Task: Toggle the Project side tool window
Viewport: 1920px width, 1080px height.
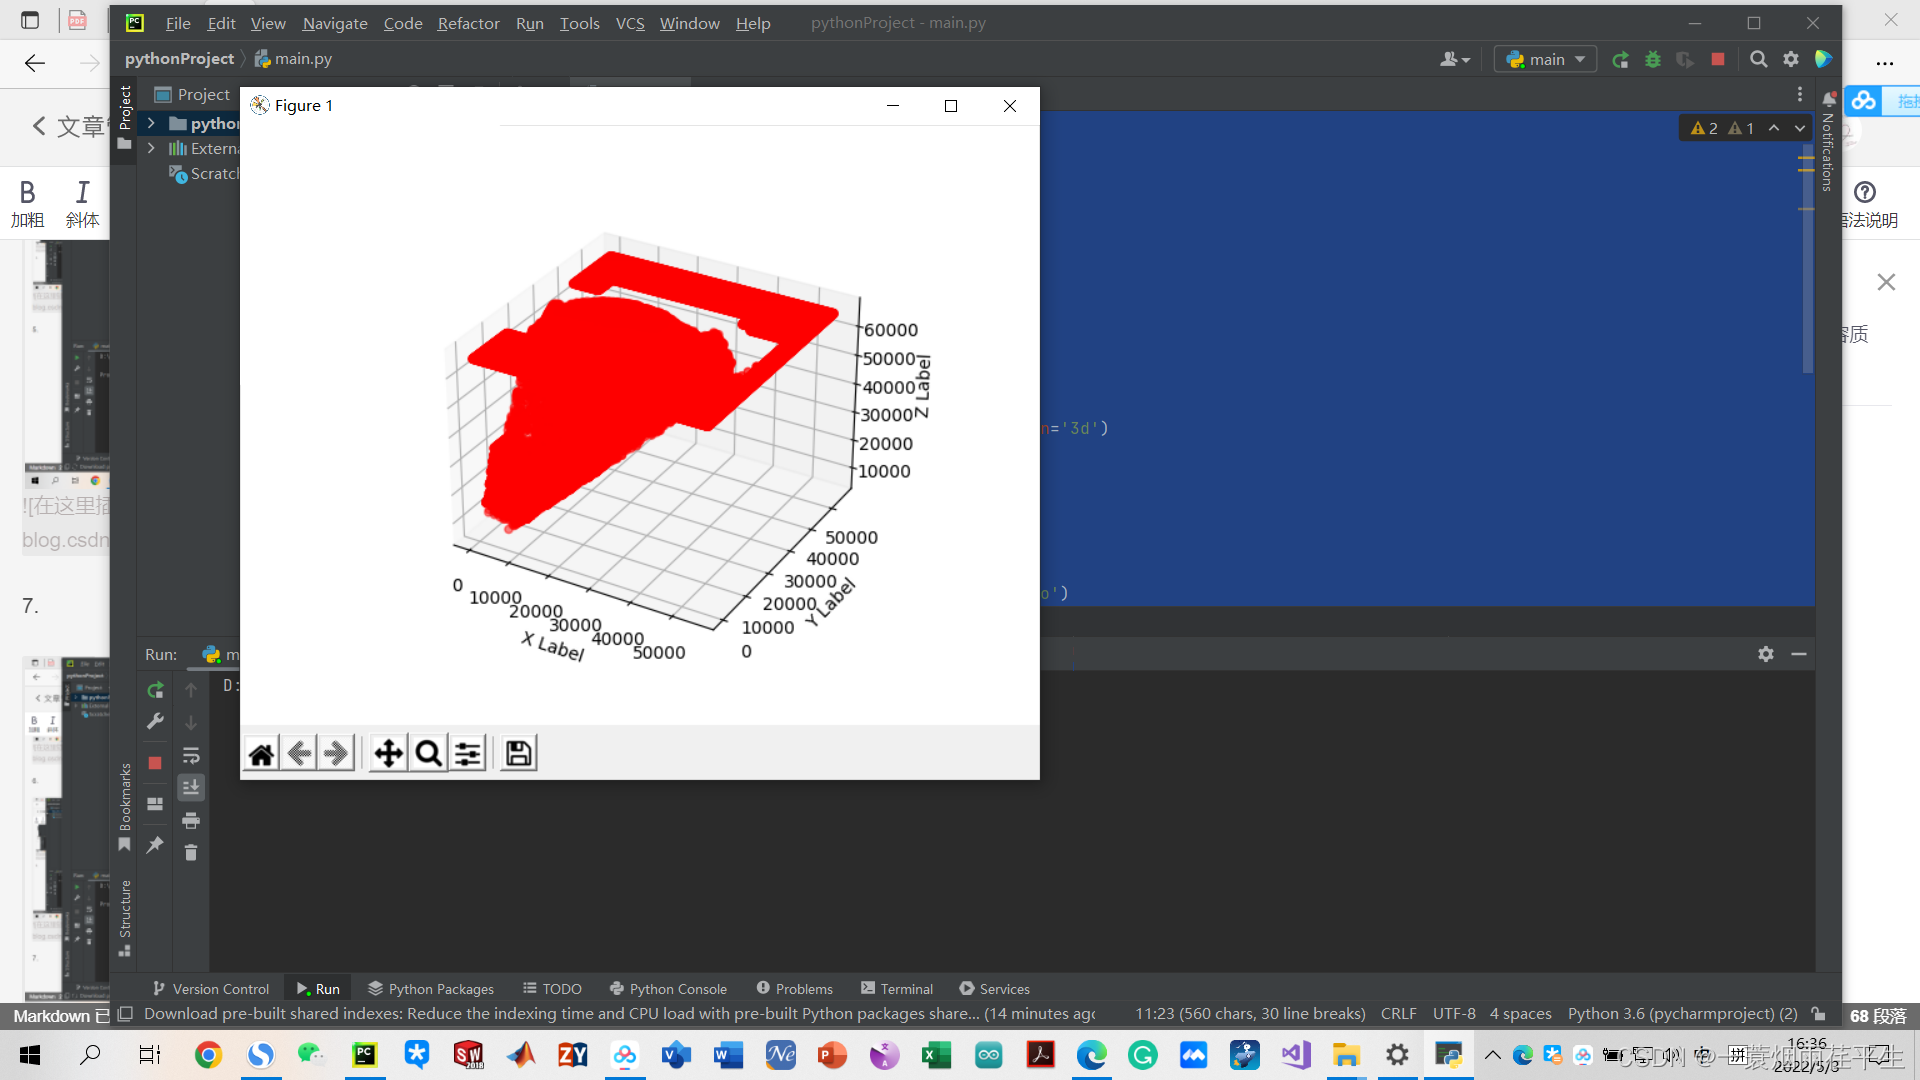Action: [x=124, y=117]
